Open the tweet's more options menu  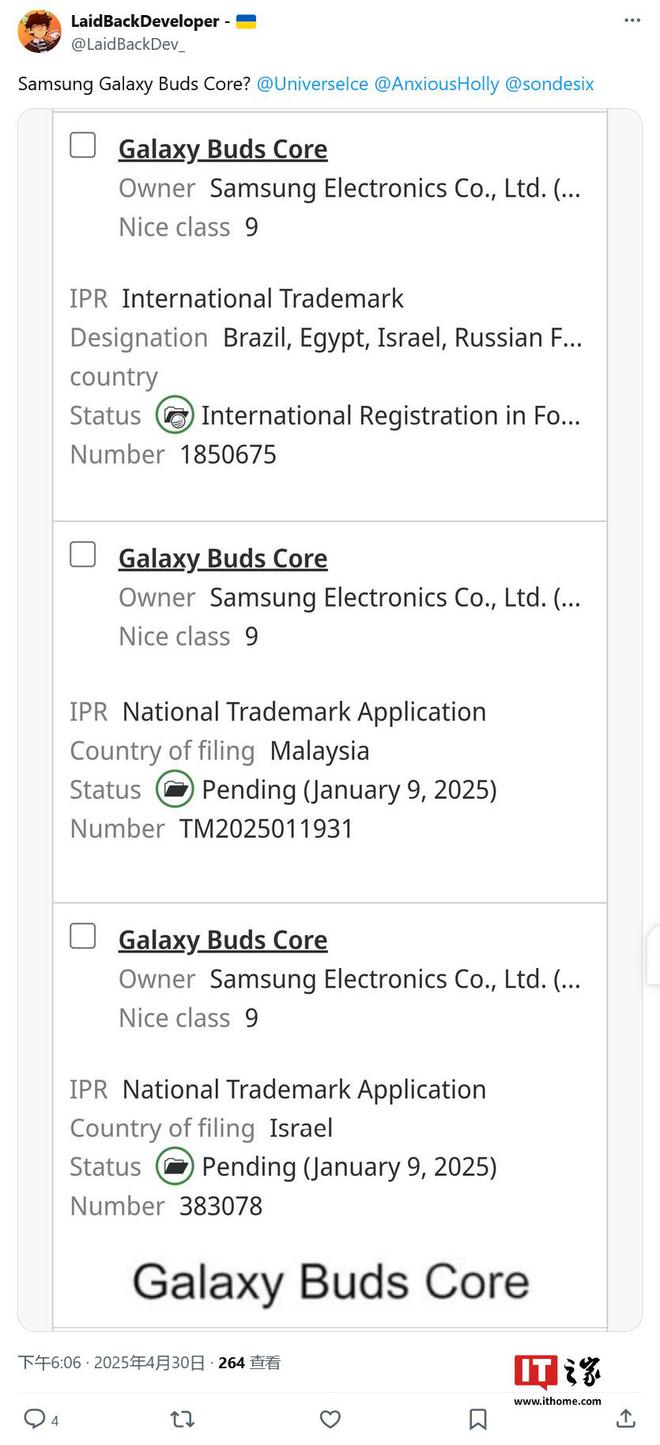pyautogui.click(x=631, y=20)
